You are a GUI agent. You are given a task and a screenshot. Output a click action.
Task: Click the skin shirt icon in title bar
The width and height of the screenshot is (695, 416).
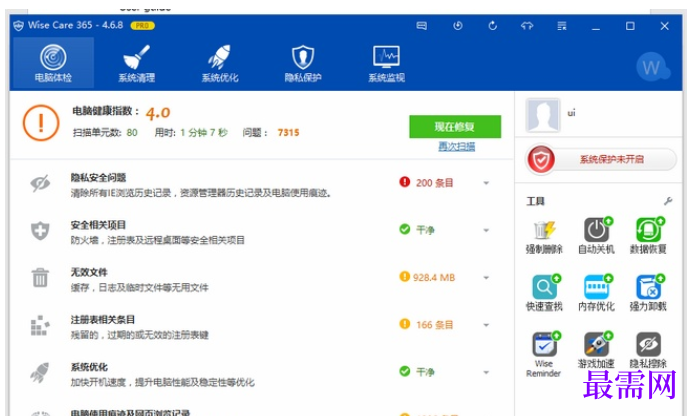[527, 26]
